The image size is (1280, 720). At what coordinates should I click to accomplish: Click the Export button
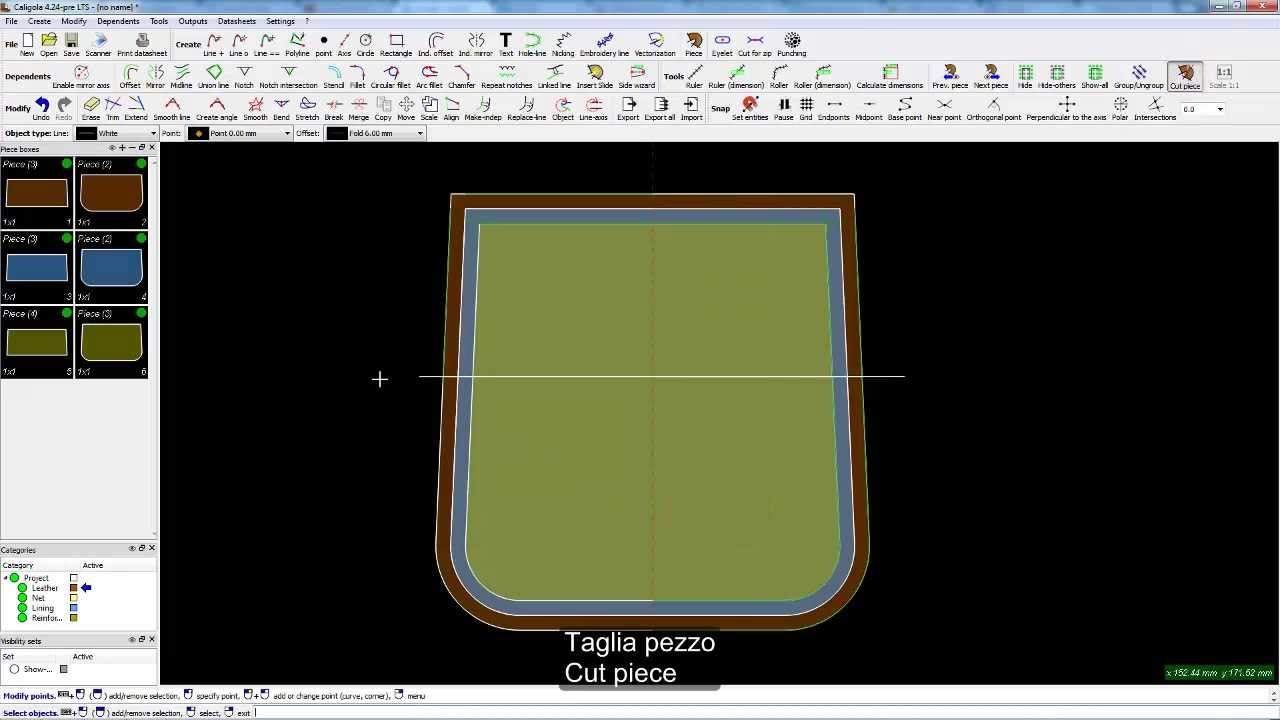tap(628, 109)
